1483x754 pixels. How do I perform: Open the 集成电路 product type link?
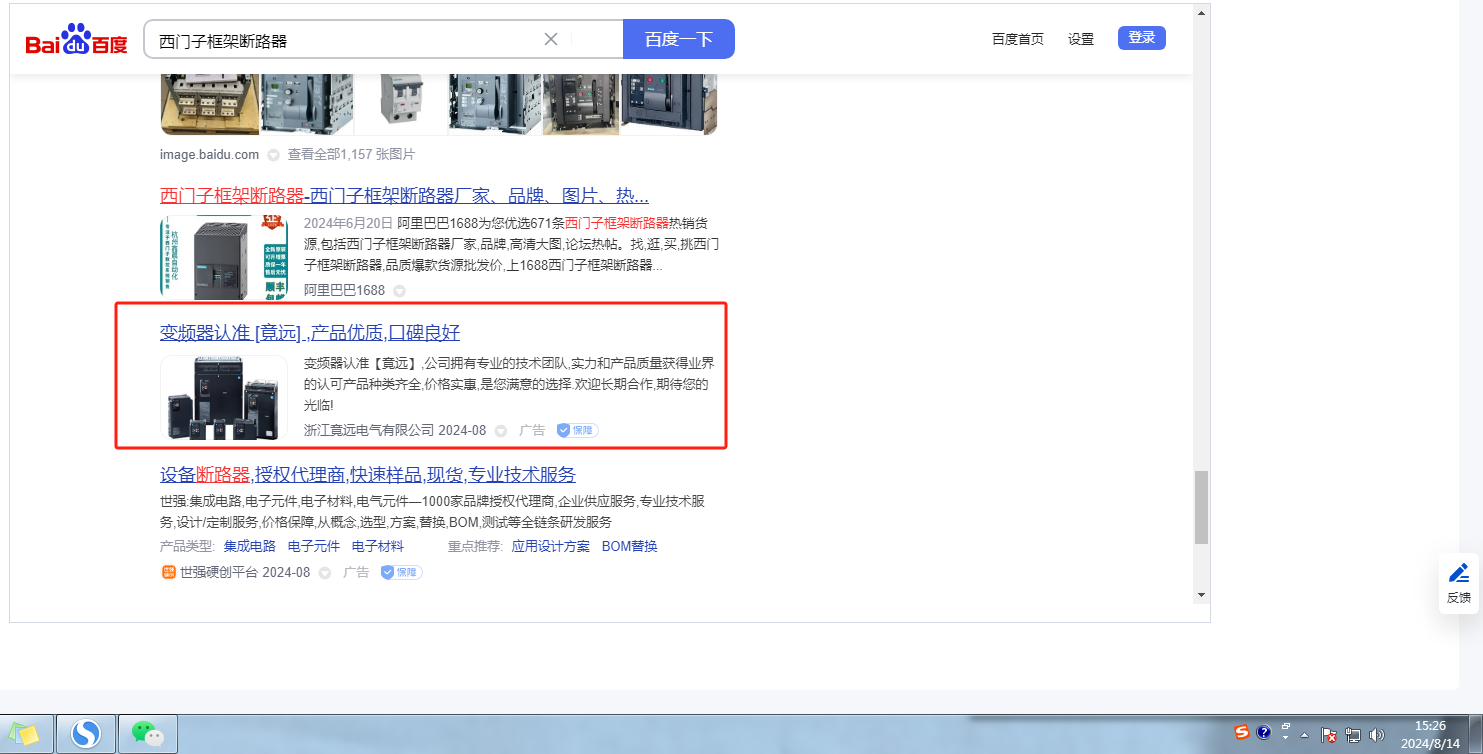(x=250, y=546)
